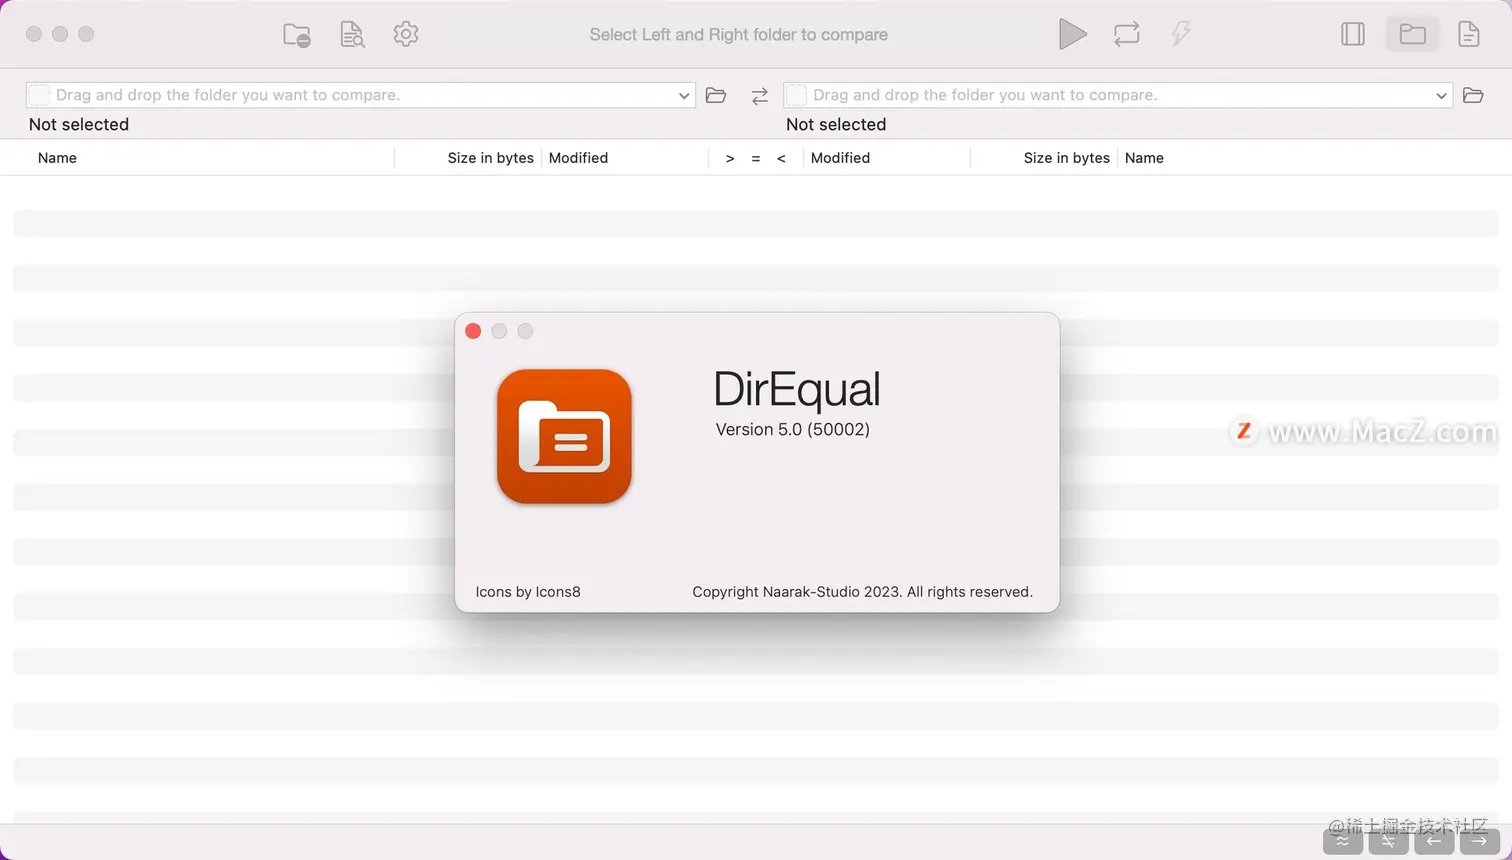Expand the left folder path dropdown
1512x860 pixels.
tap(684, 96)
